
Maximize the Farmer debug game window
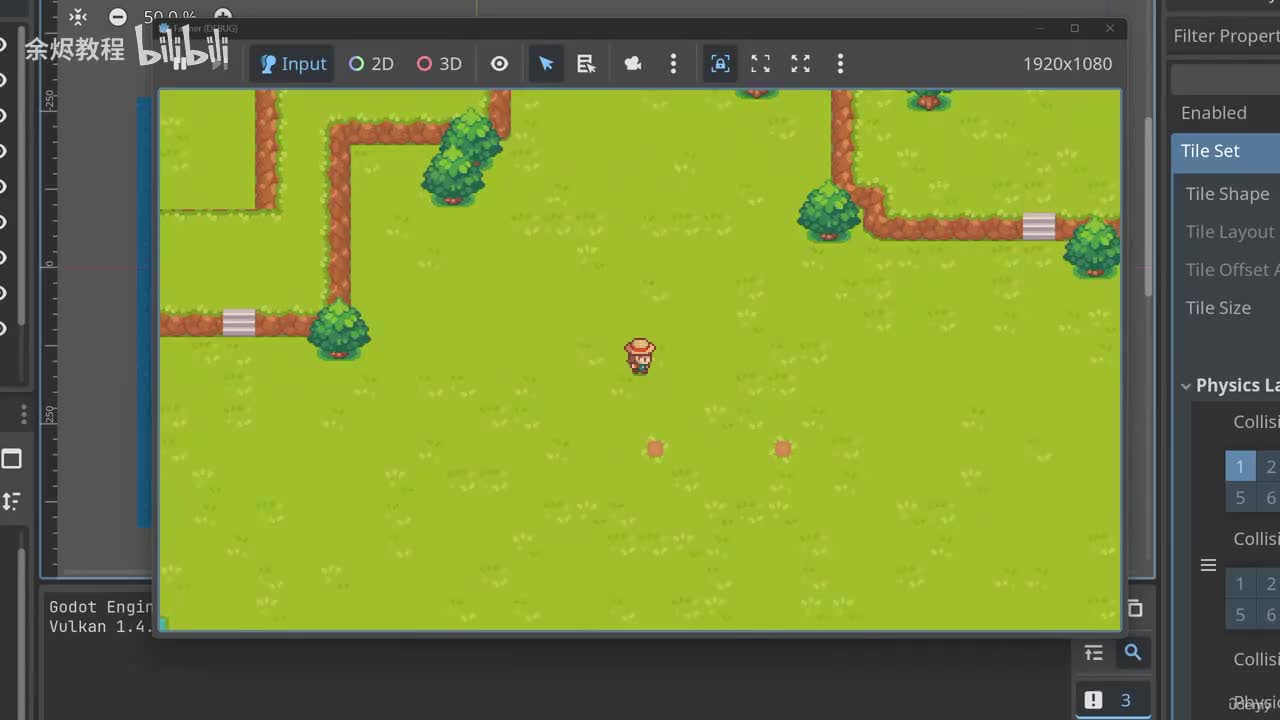click(x=1074, y=28)
